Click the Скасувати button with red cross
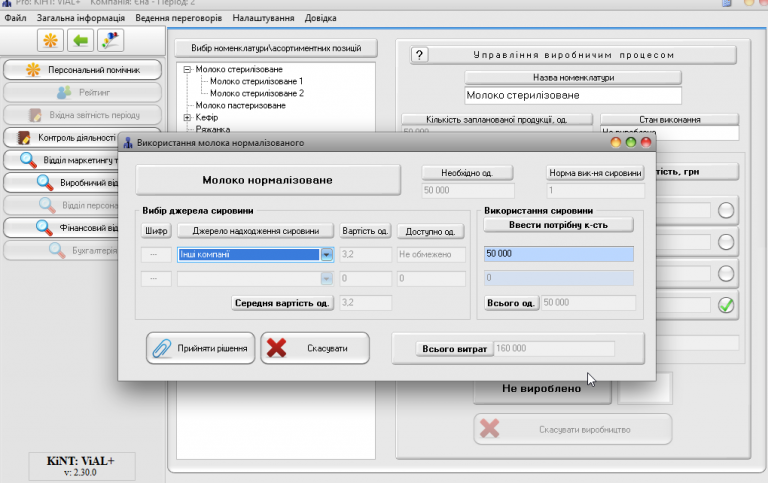768x483 pixels. [x=315, y=348]
